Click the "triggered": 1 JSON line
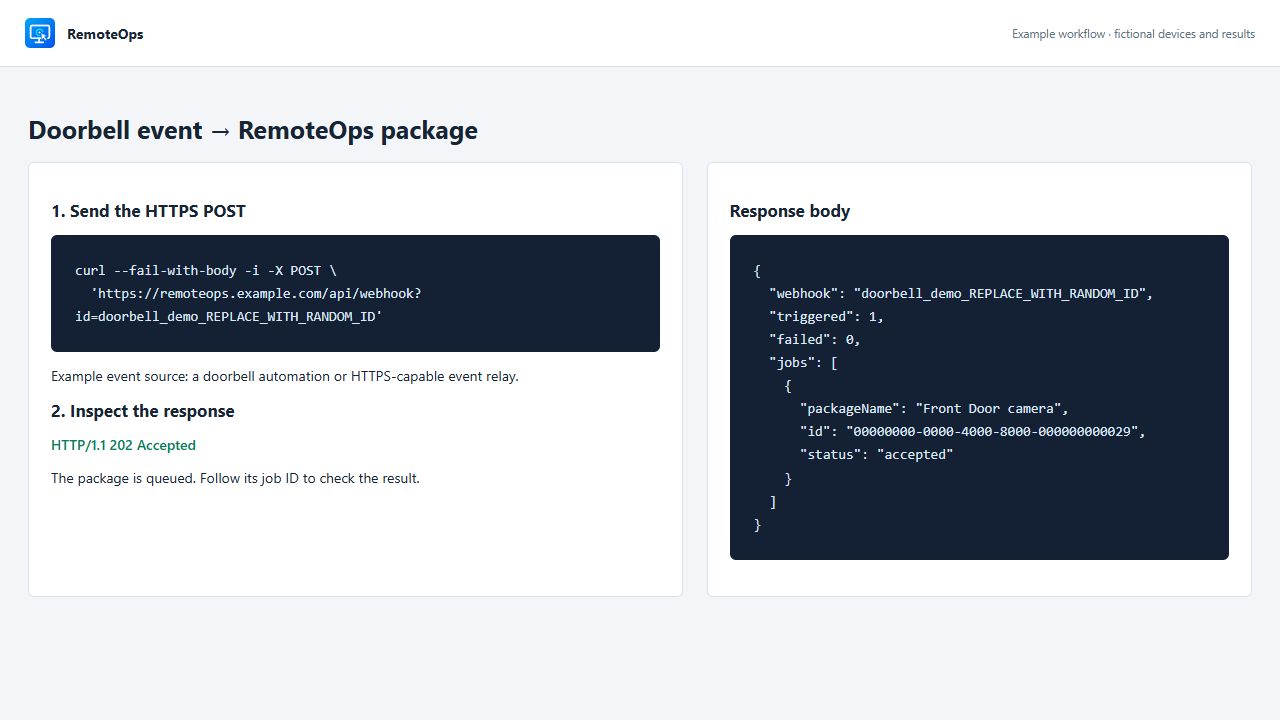Viewport: 1280px width, 720px height. (827, 316)
